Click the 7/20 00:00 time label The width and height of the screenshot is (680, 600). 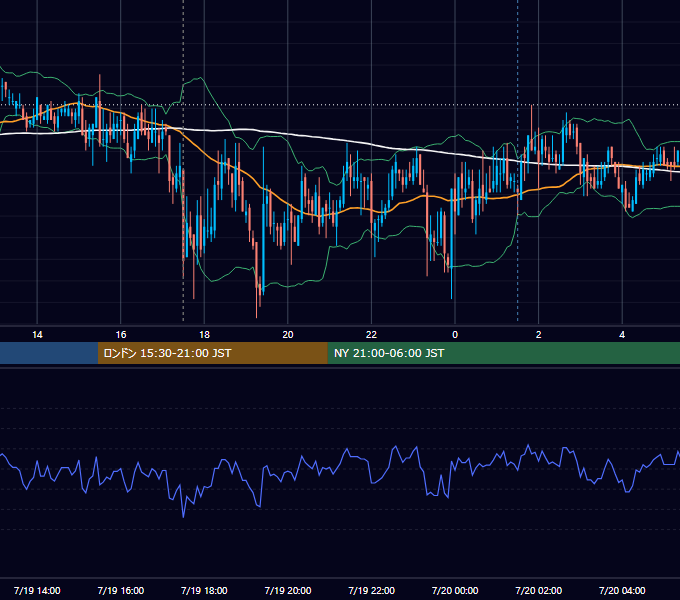tap(455, 590)
